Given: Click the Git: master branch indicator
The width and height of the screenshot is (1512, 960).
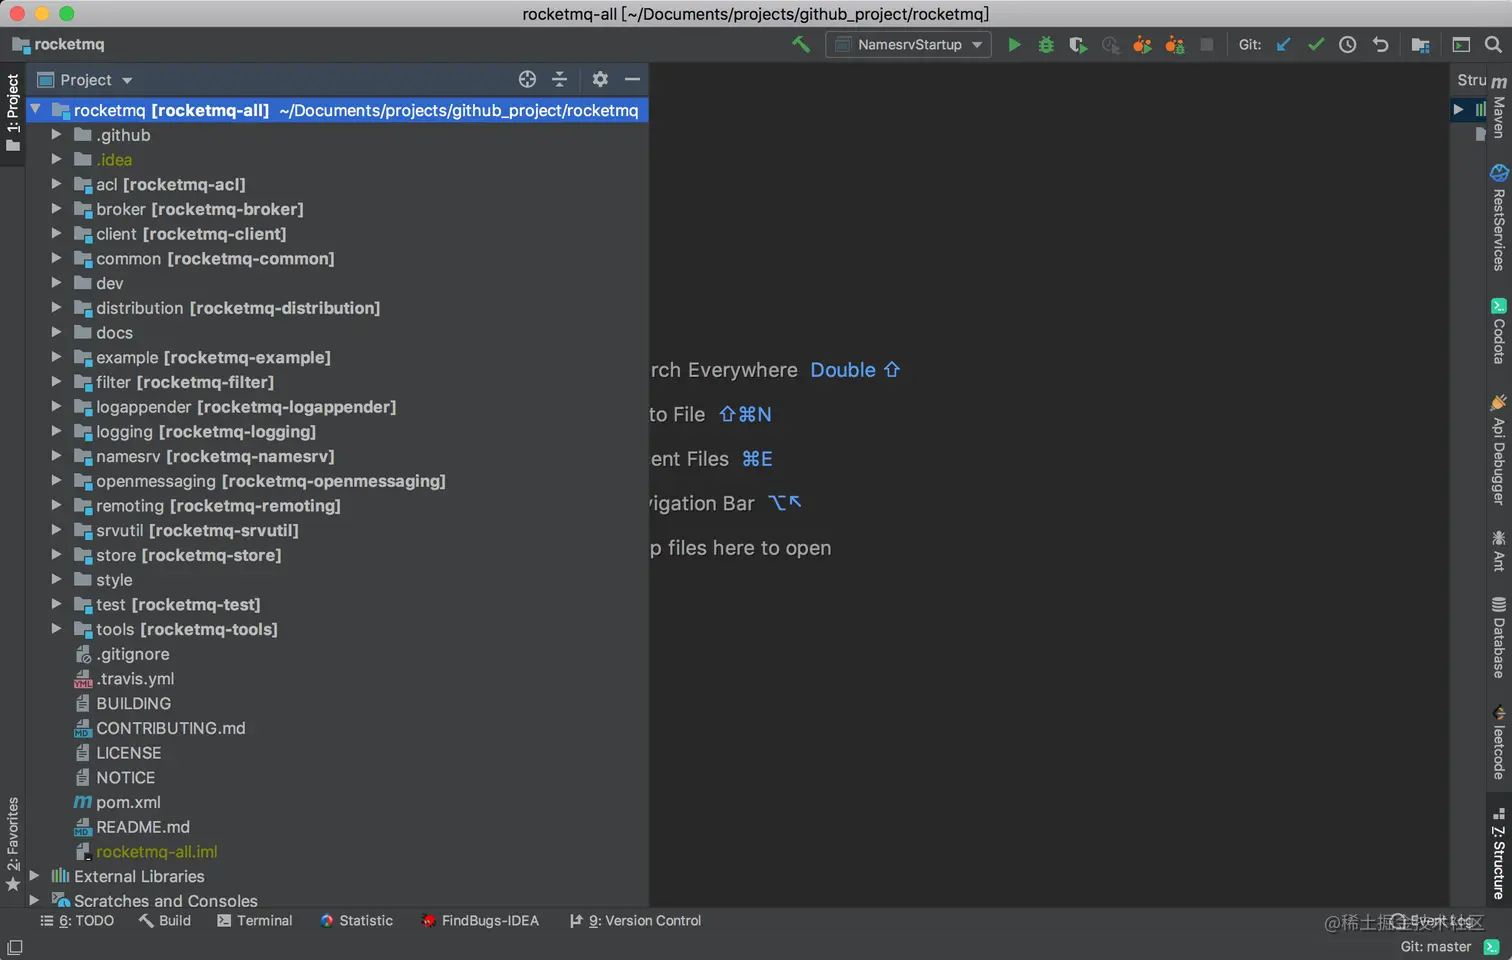Looking at the screenshot, I should click(x=1436, y=947).
